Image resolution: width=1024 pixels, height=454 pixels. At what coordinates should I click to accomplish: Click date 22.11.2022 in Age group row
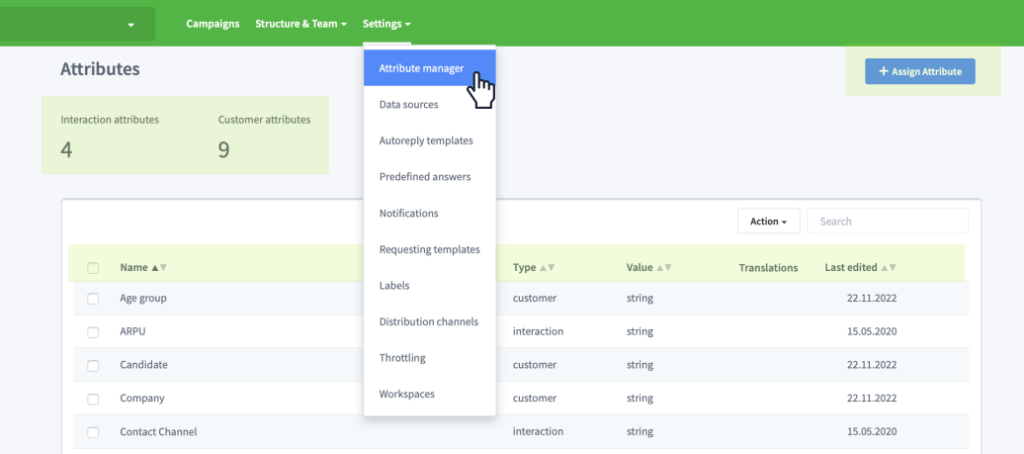pos(872,298)
